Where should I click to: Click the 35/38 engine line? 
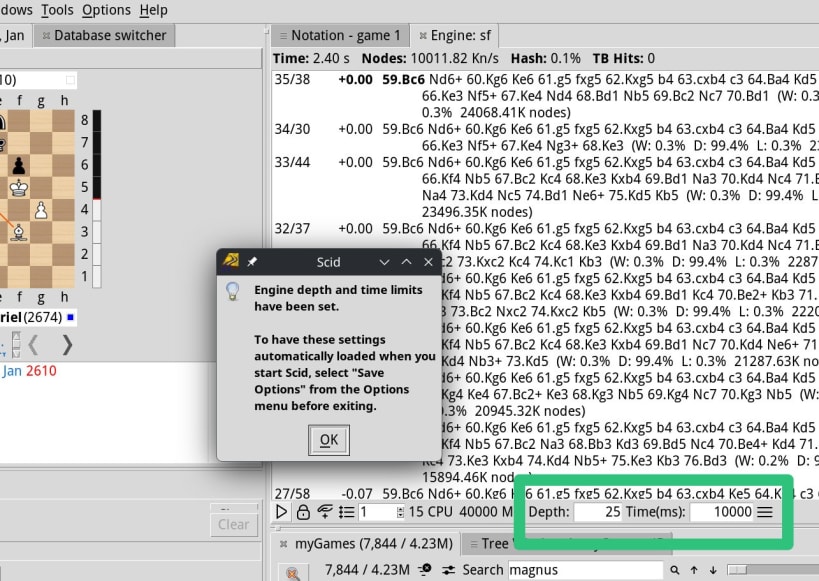pos(545,96)
